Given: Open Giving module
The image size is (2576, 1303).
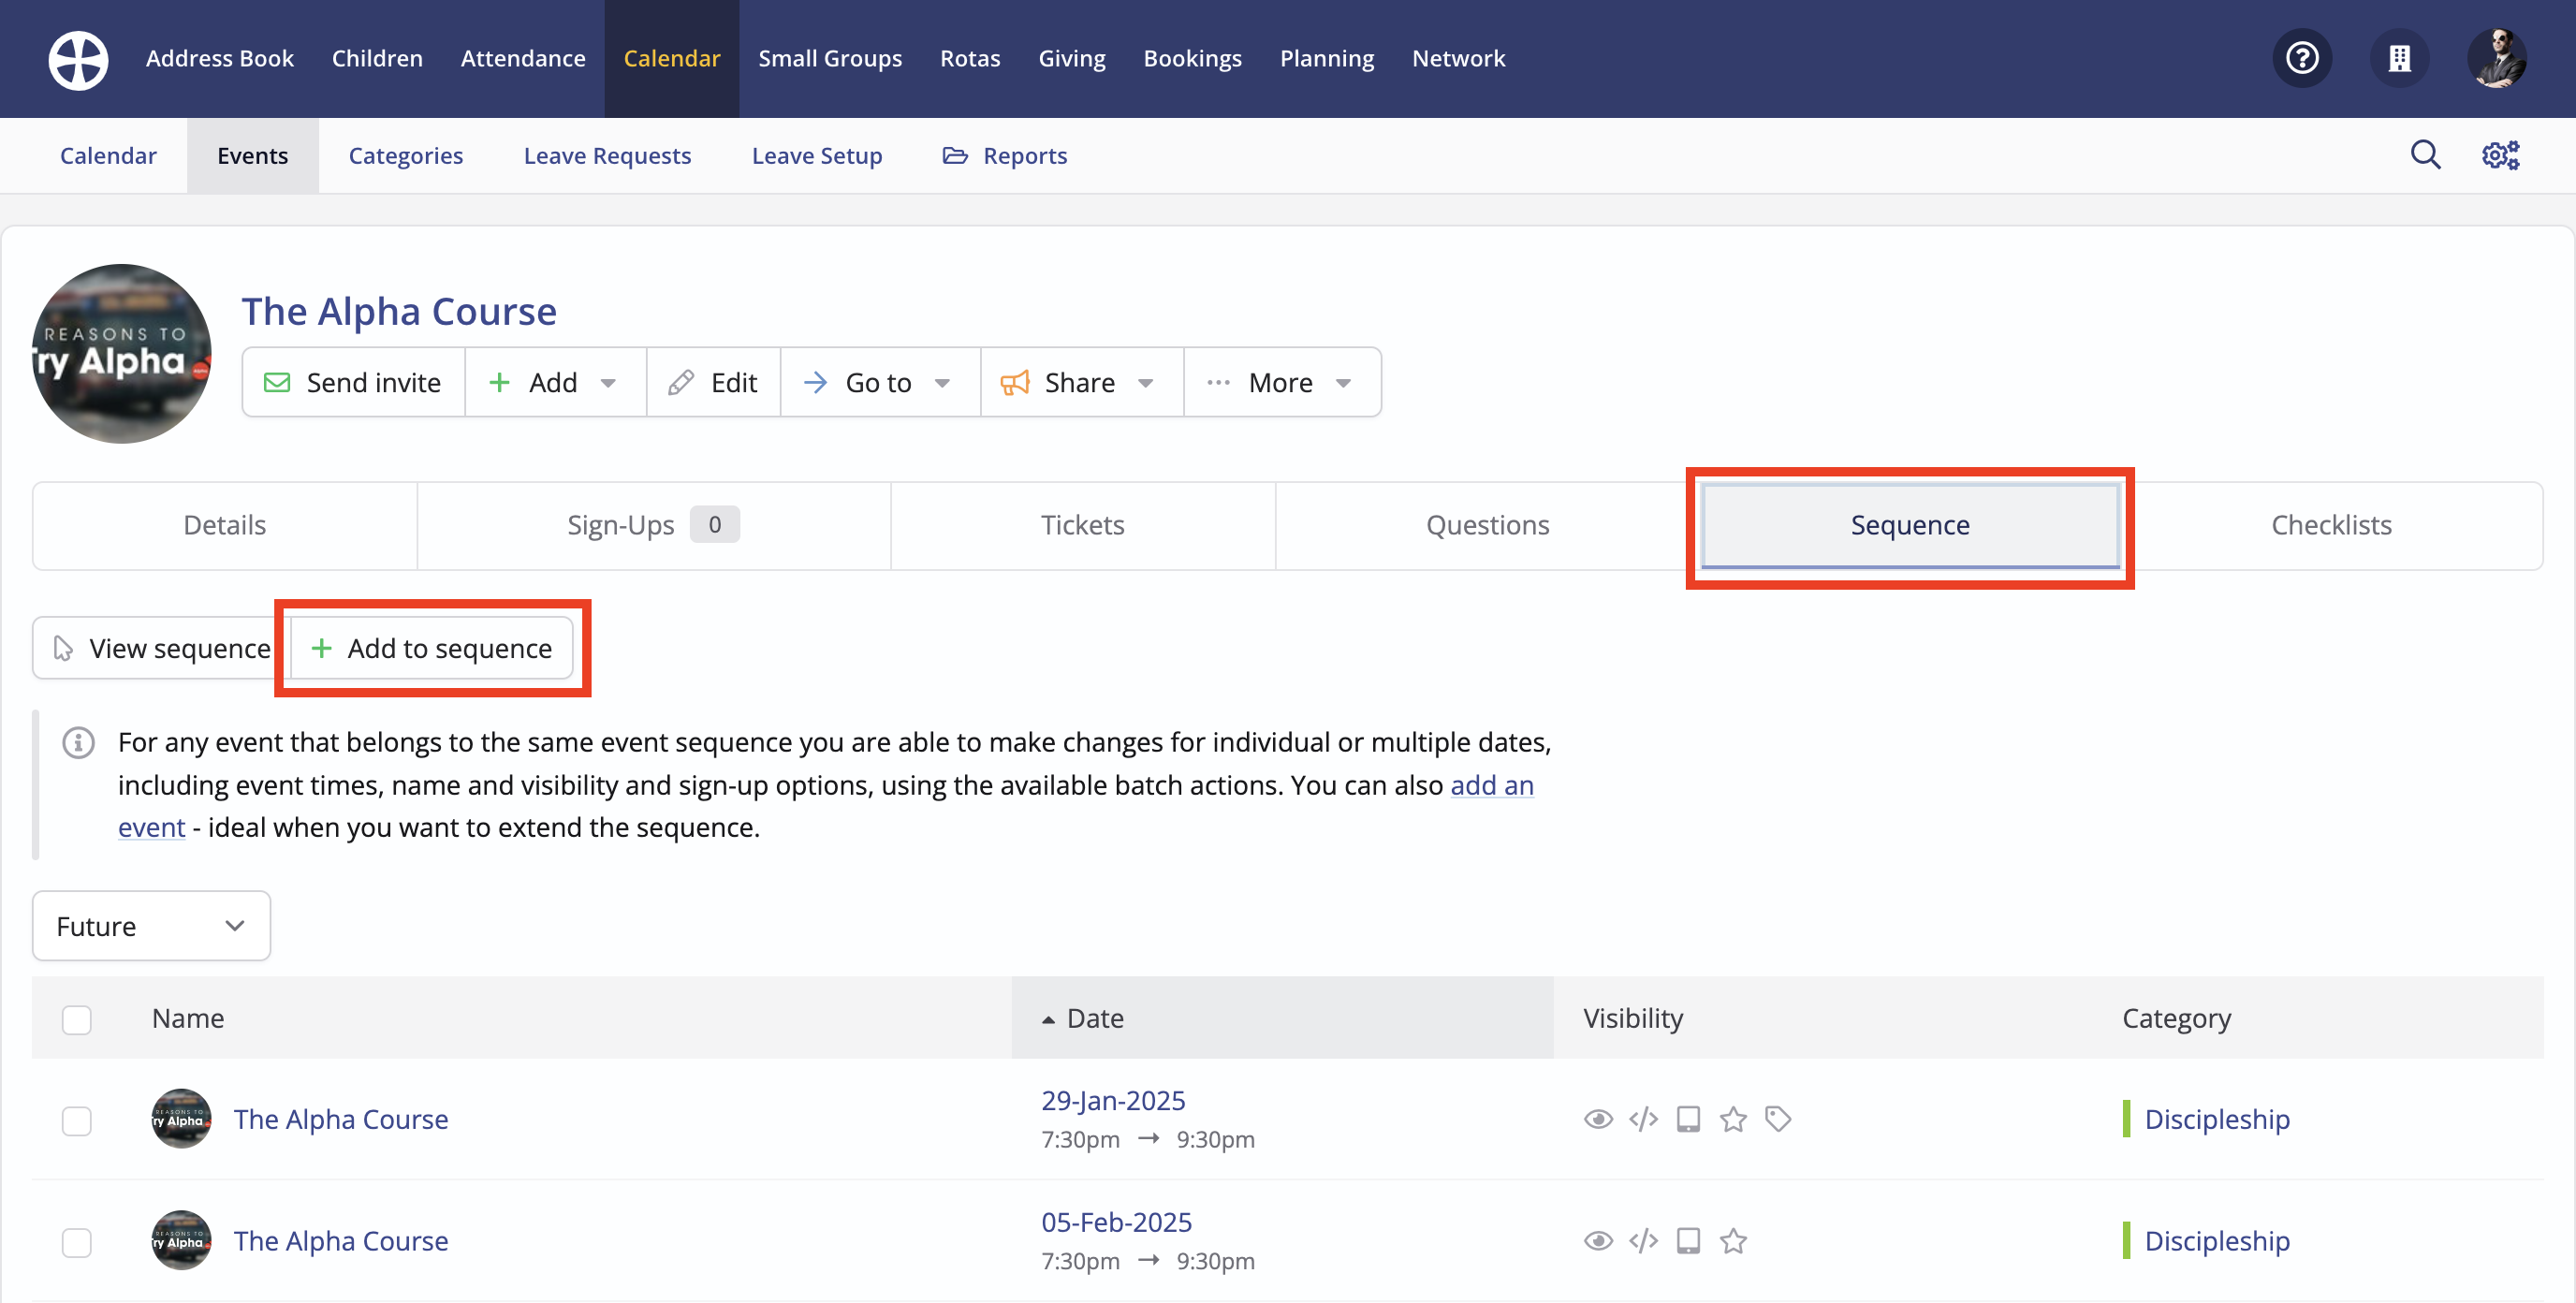Looking at the screenshot, I should 1072,58.
